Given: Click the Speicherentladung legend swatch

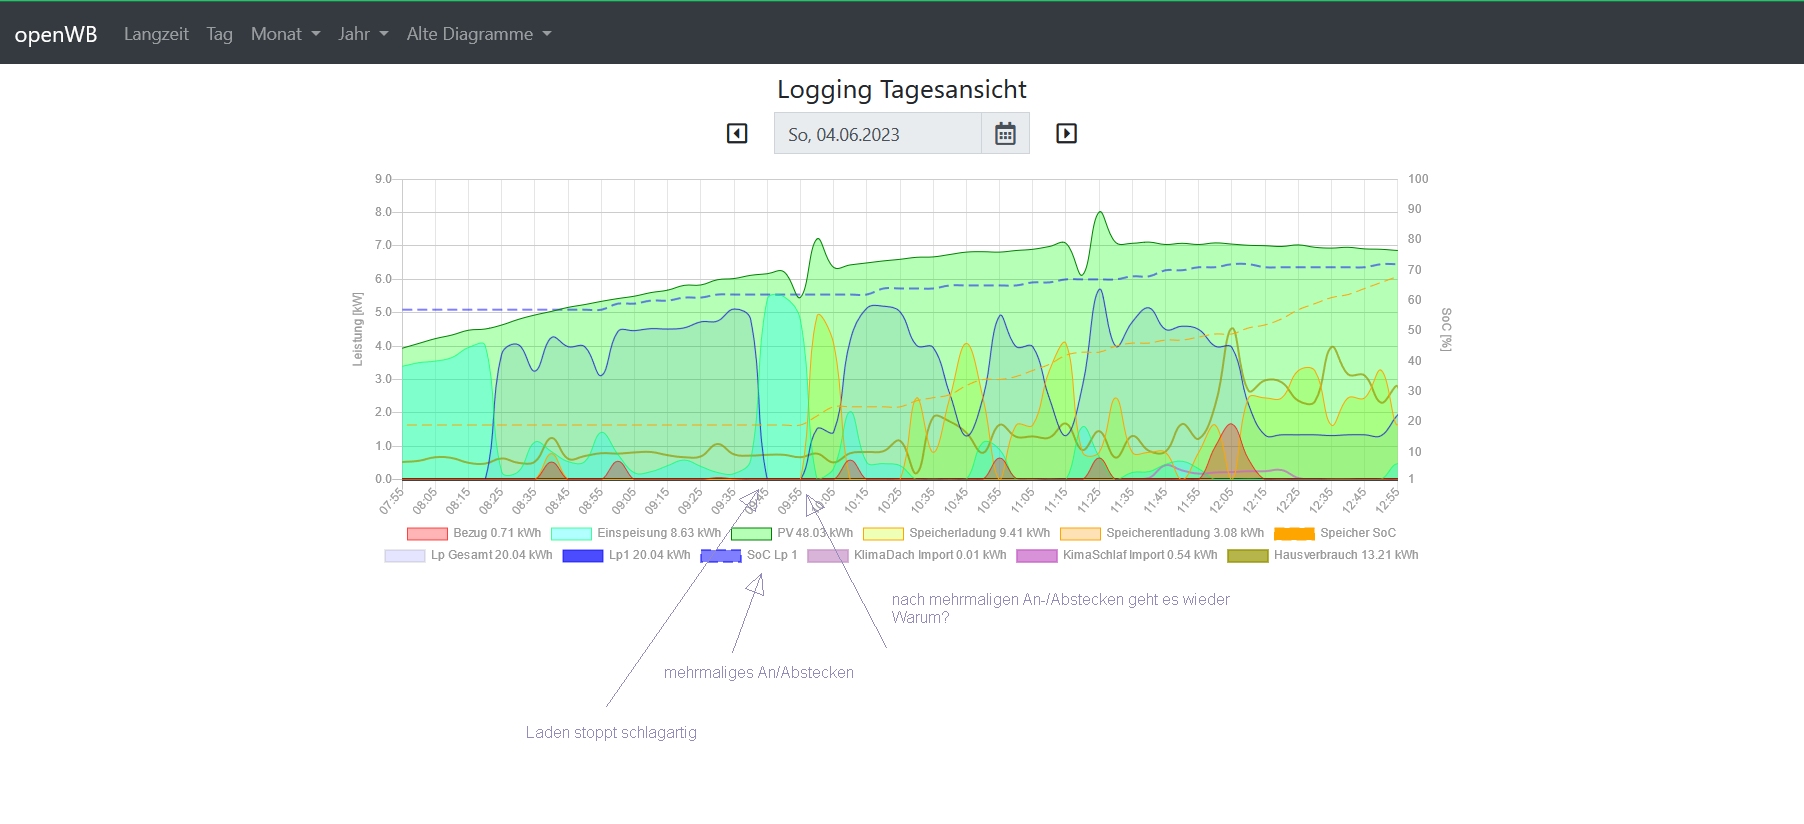Looking at the screenshot, I should [x=1080, y=534].
